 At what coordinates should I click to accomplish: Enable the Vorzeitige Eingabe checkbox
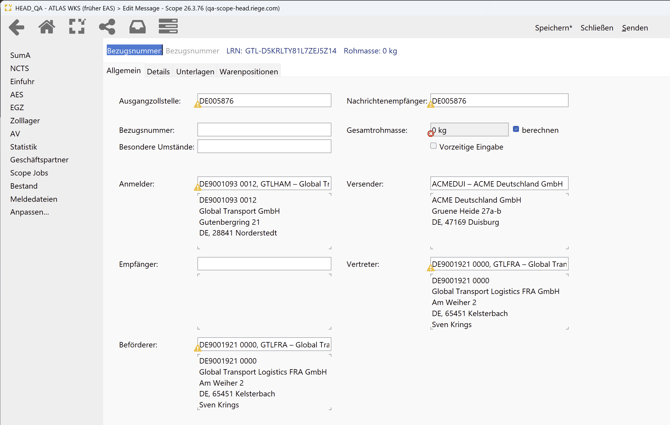[x=434, y=146]
